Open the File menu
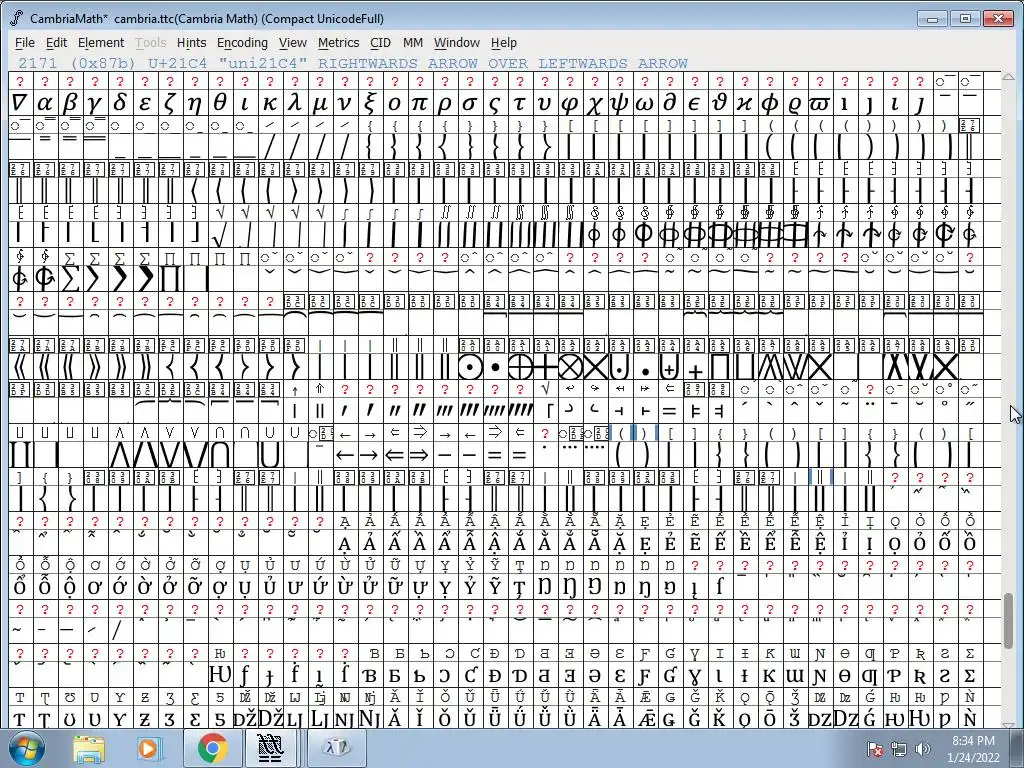 coord(24,42)
